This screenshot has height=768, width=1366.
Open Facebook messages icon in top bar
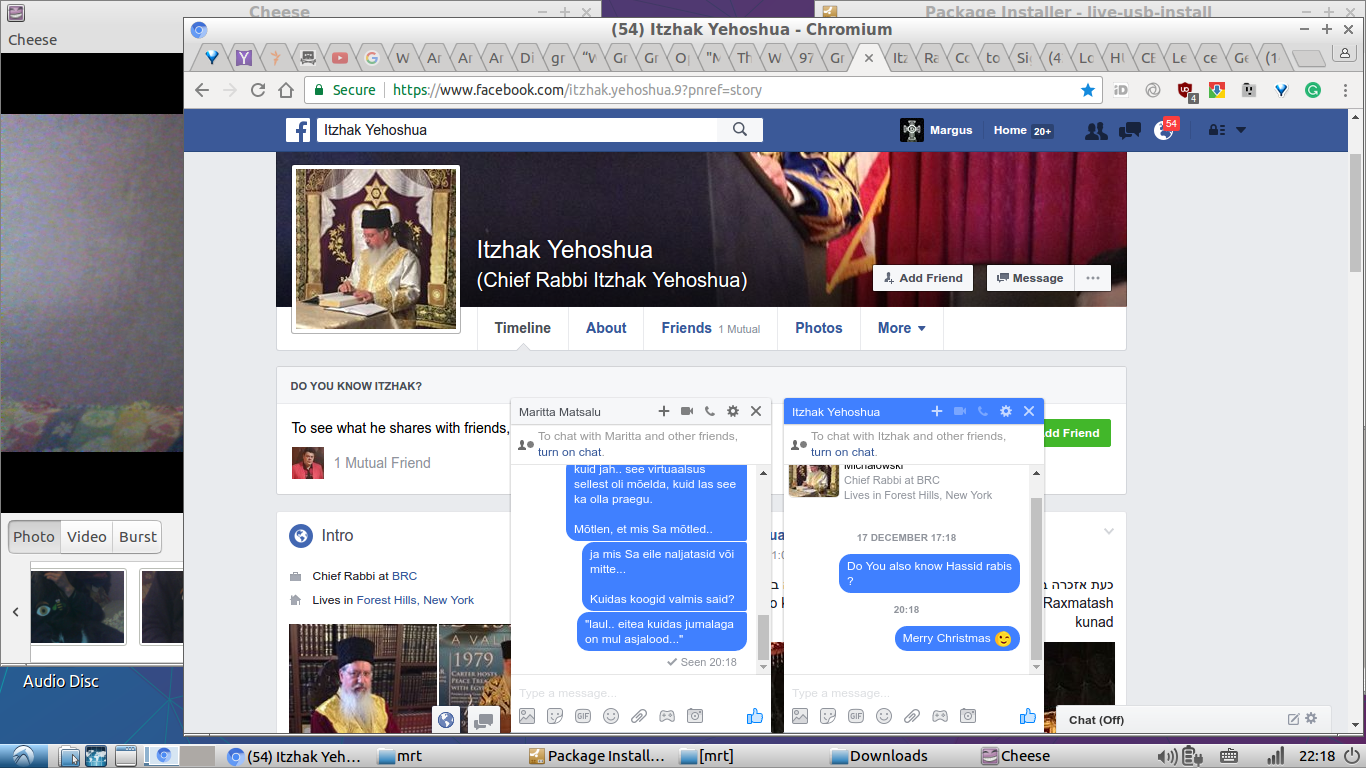[x=1130, y=130]
